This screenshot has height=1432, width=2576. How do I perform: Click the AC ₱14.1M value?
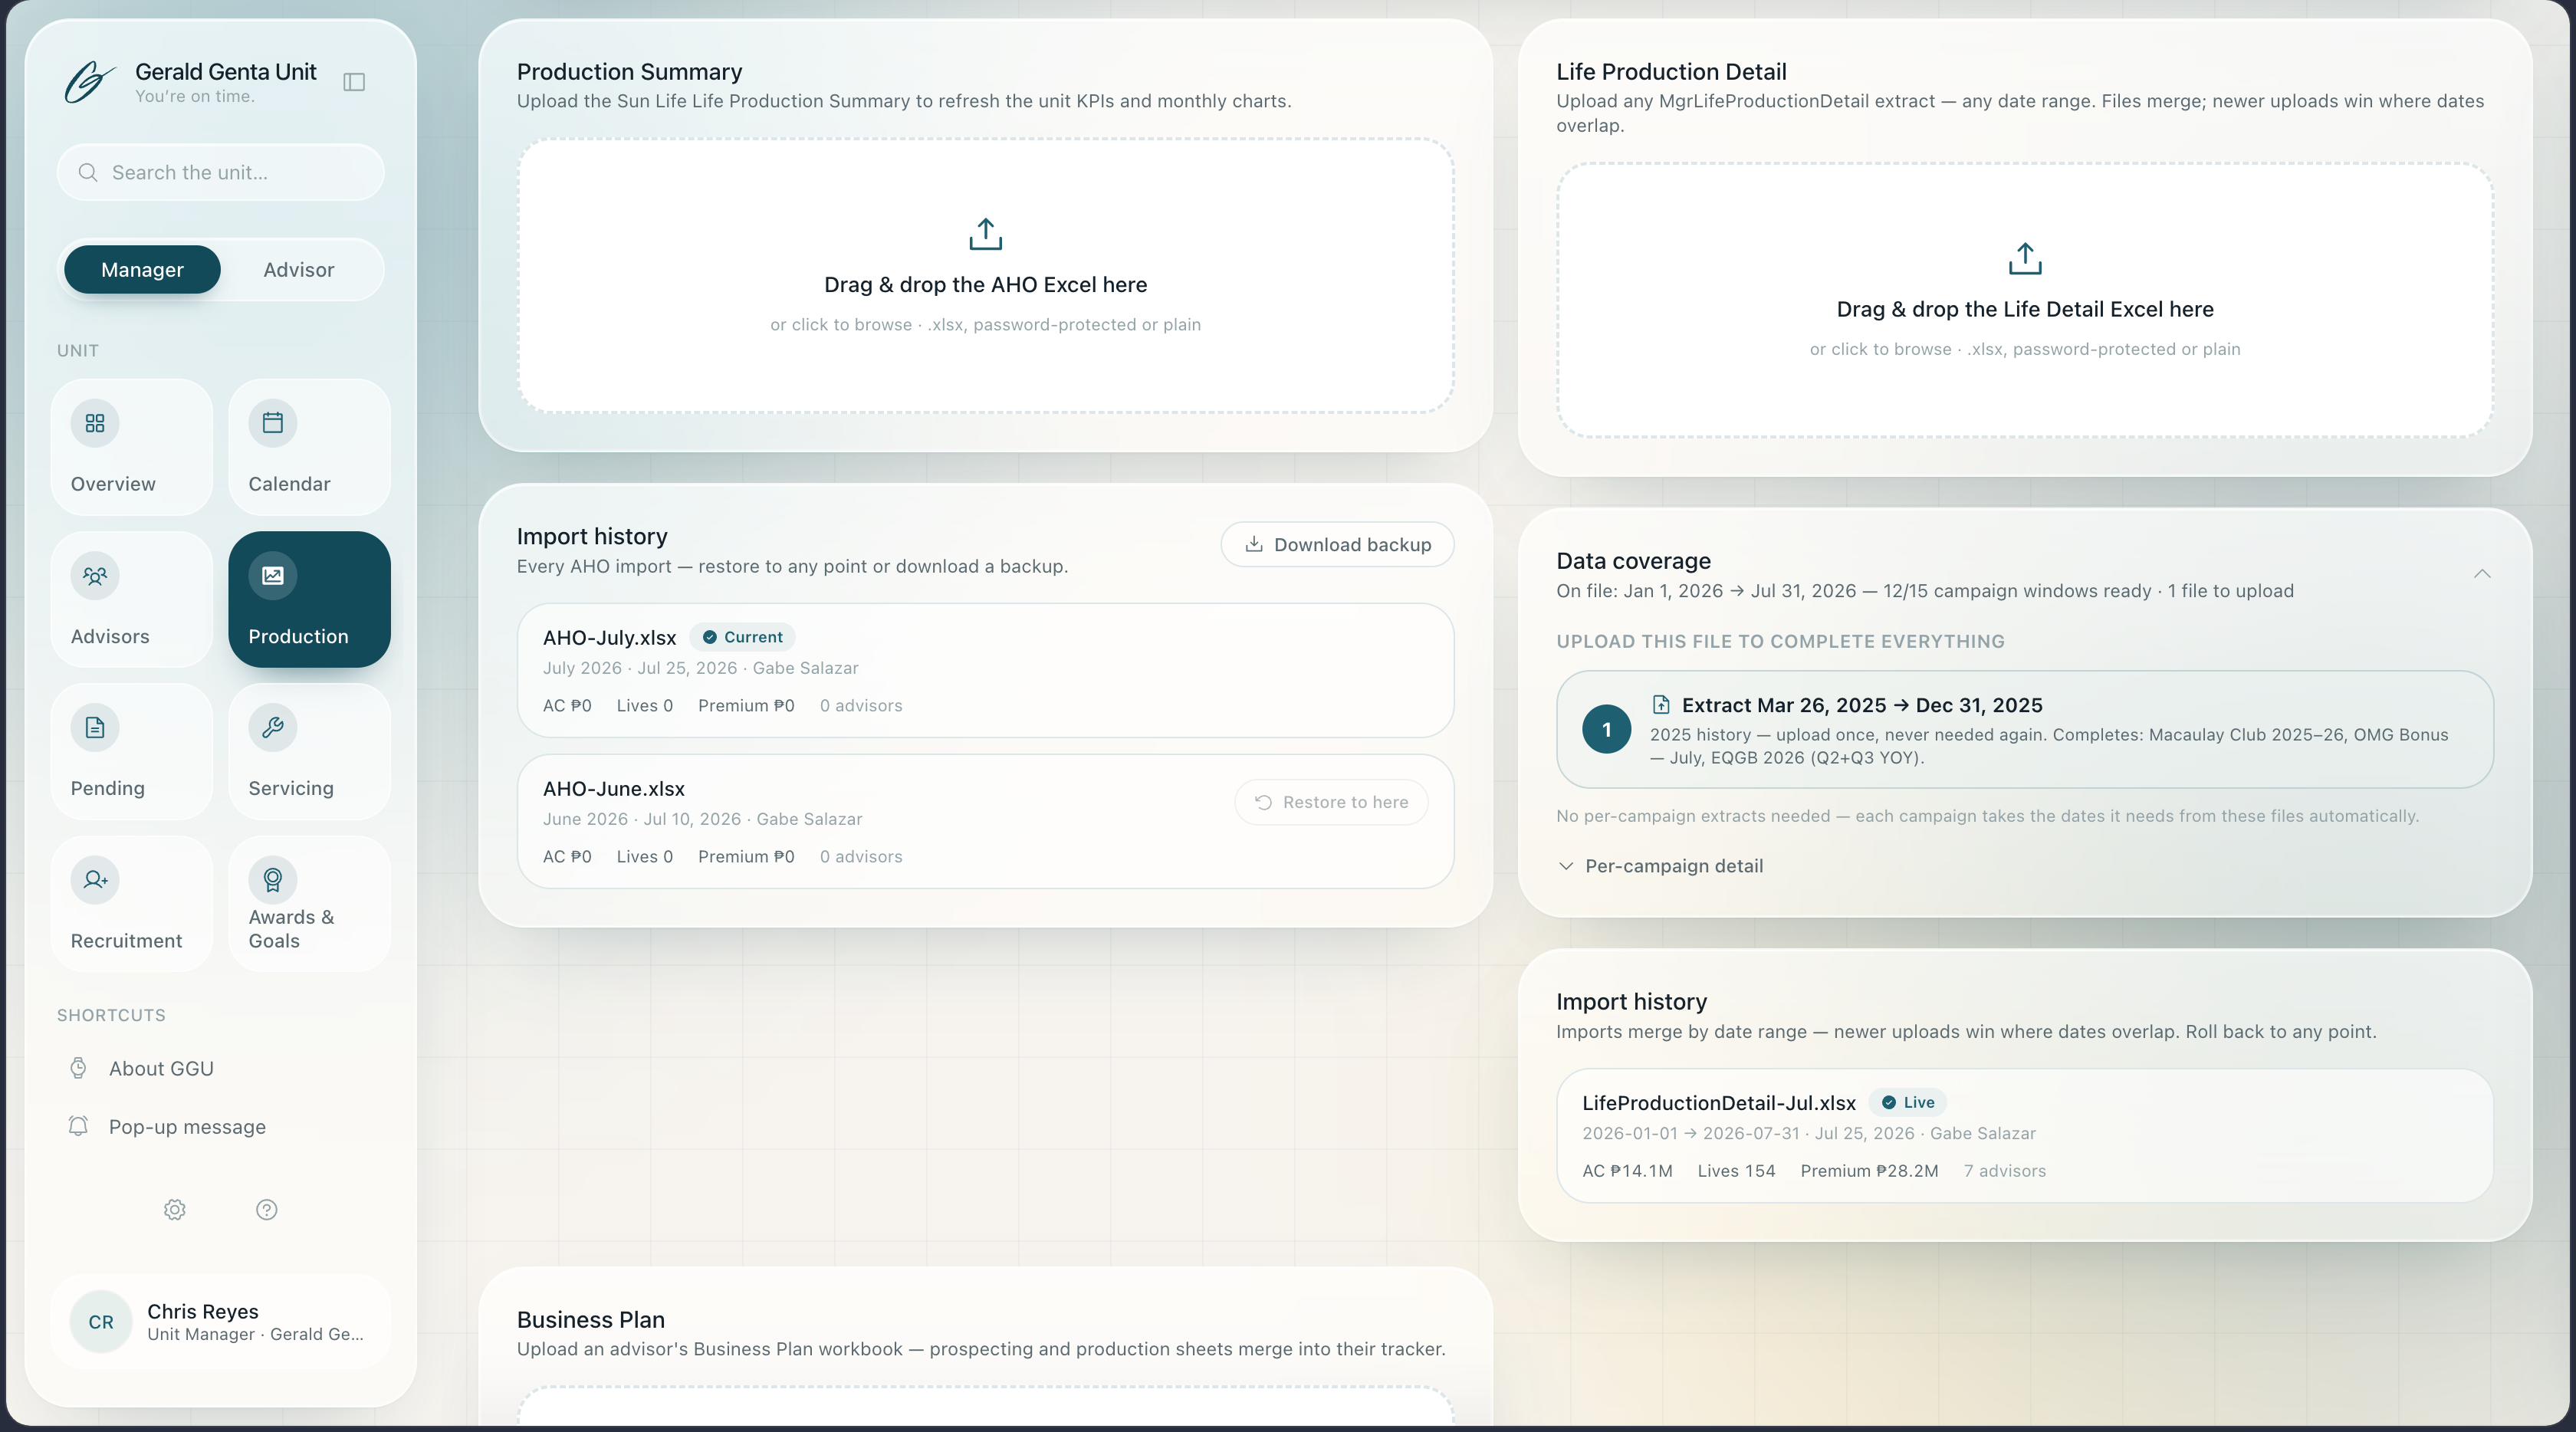pyautogui.click(x=1627, y=1171)
